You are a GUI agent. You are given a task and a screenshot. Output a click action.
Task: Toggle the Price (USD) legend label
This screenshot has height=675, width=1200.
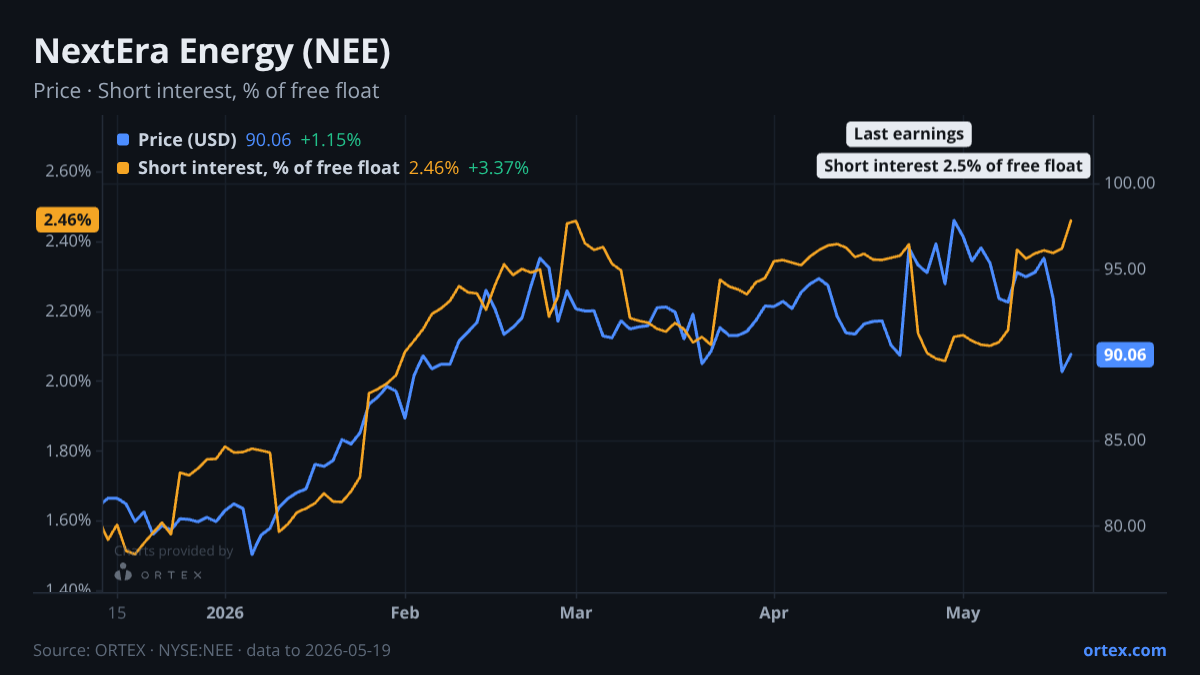[187, 140]
